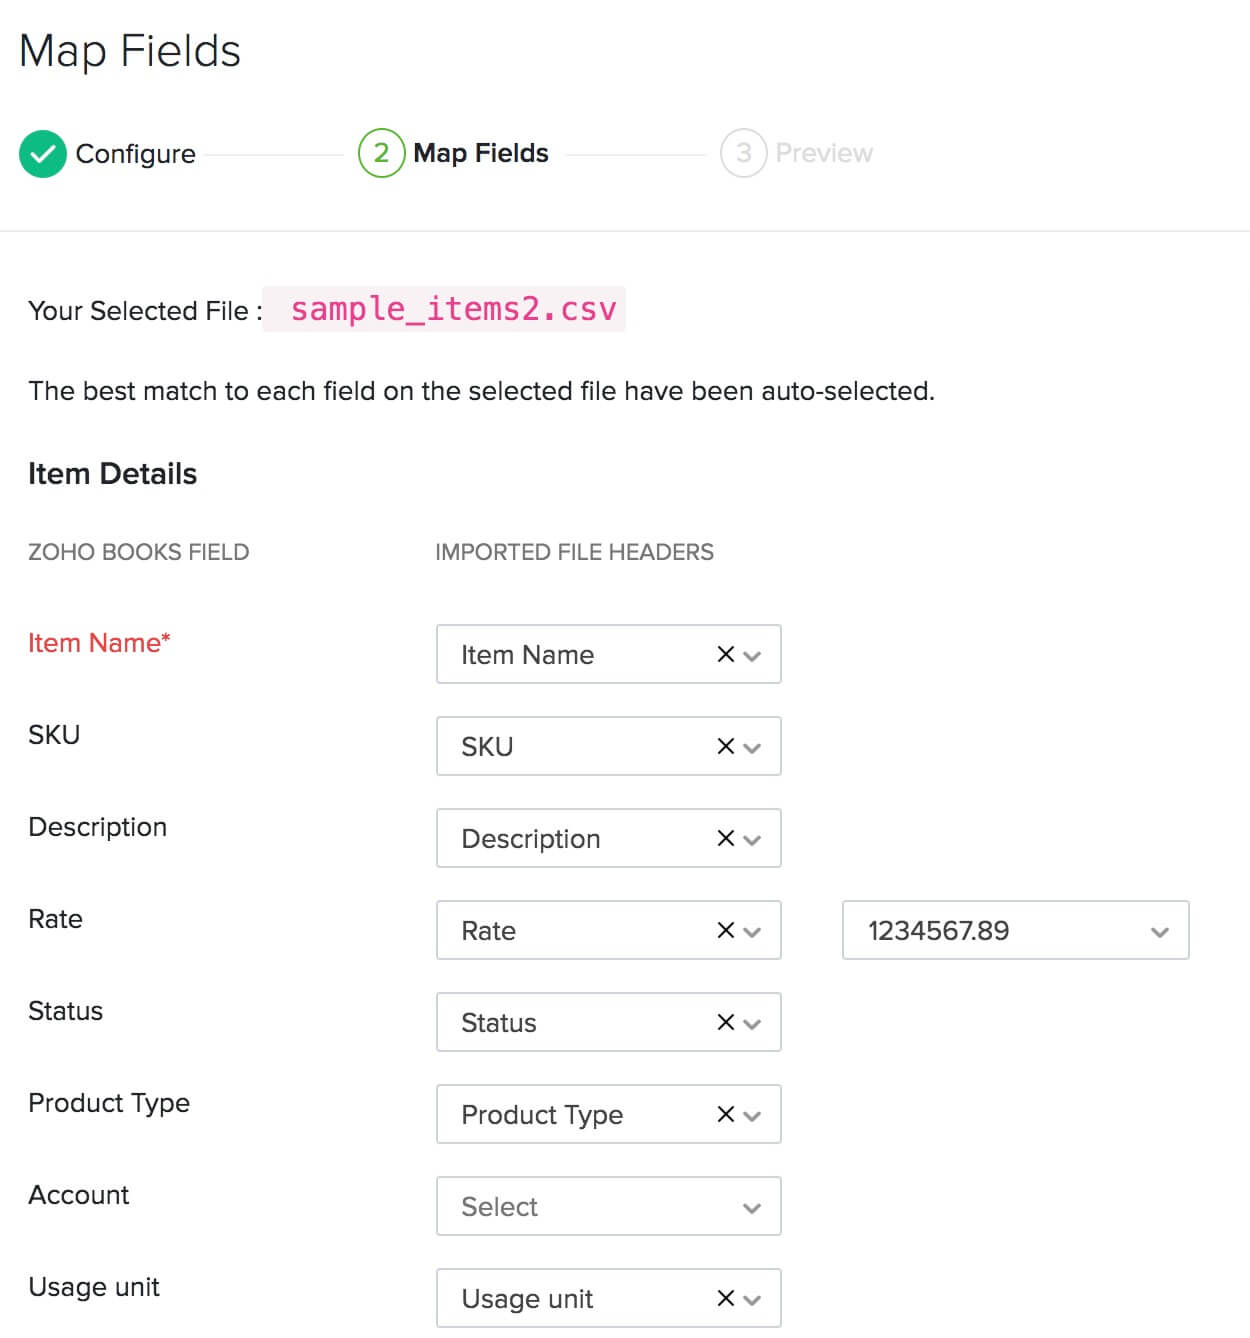Open the SKU dropdown chevron
Image resolution: width=1250 pixels, height=1338 pixels.
click(x=753, y=748)
